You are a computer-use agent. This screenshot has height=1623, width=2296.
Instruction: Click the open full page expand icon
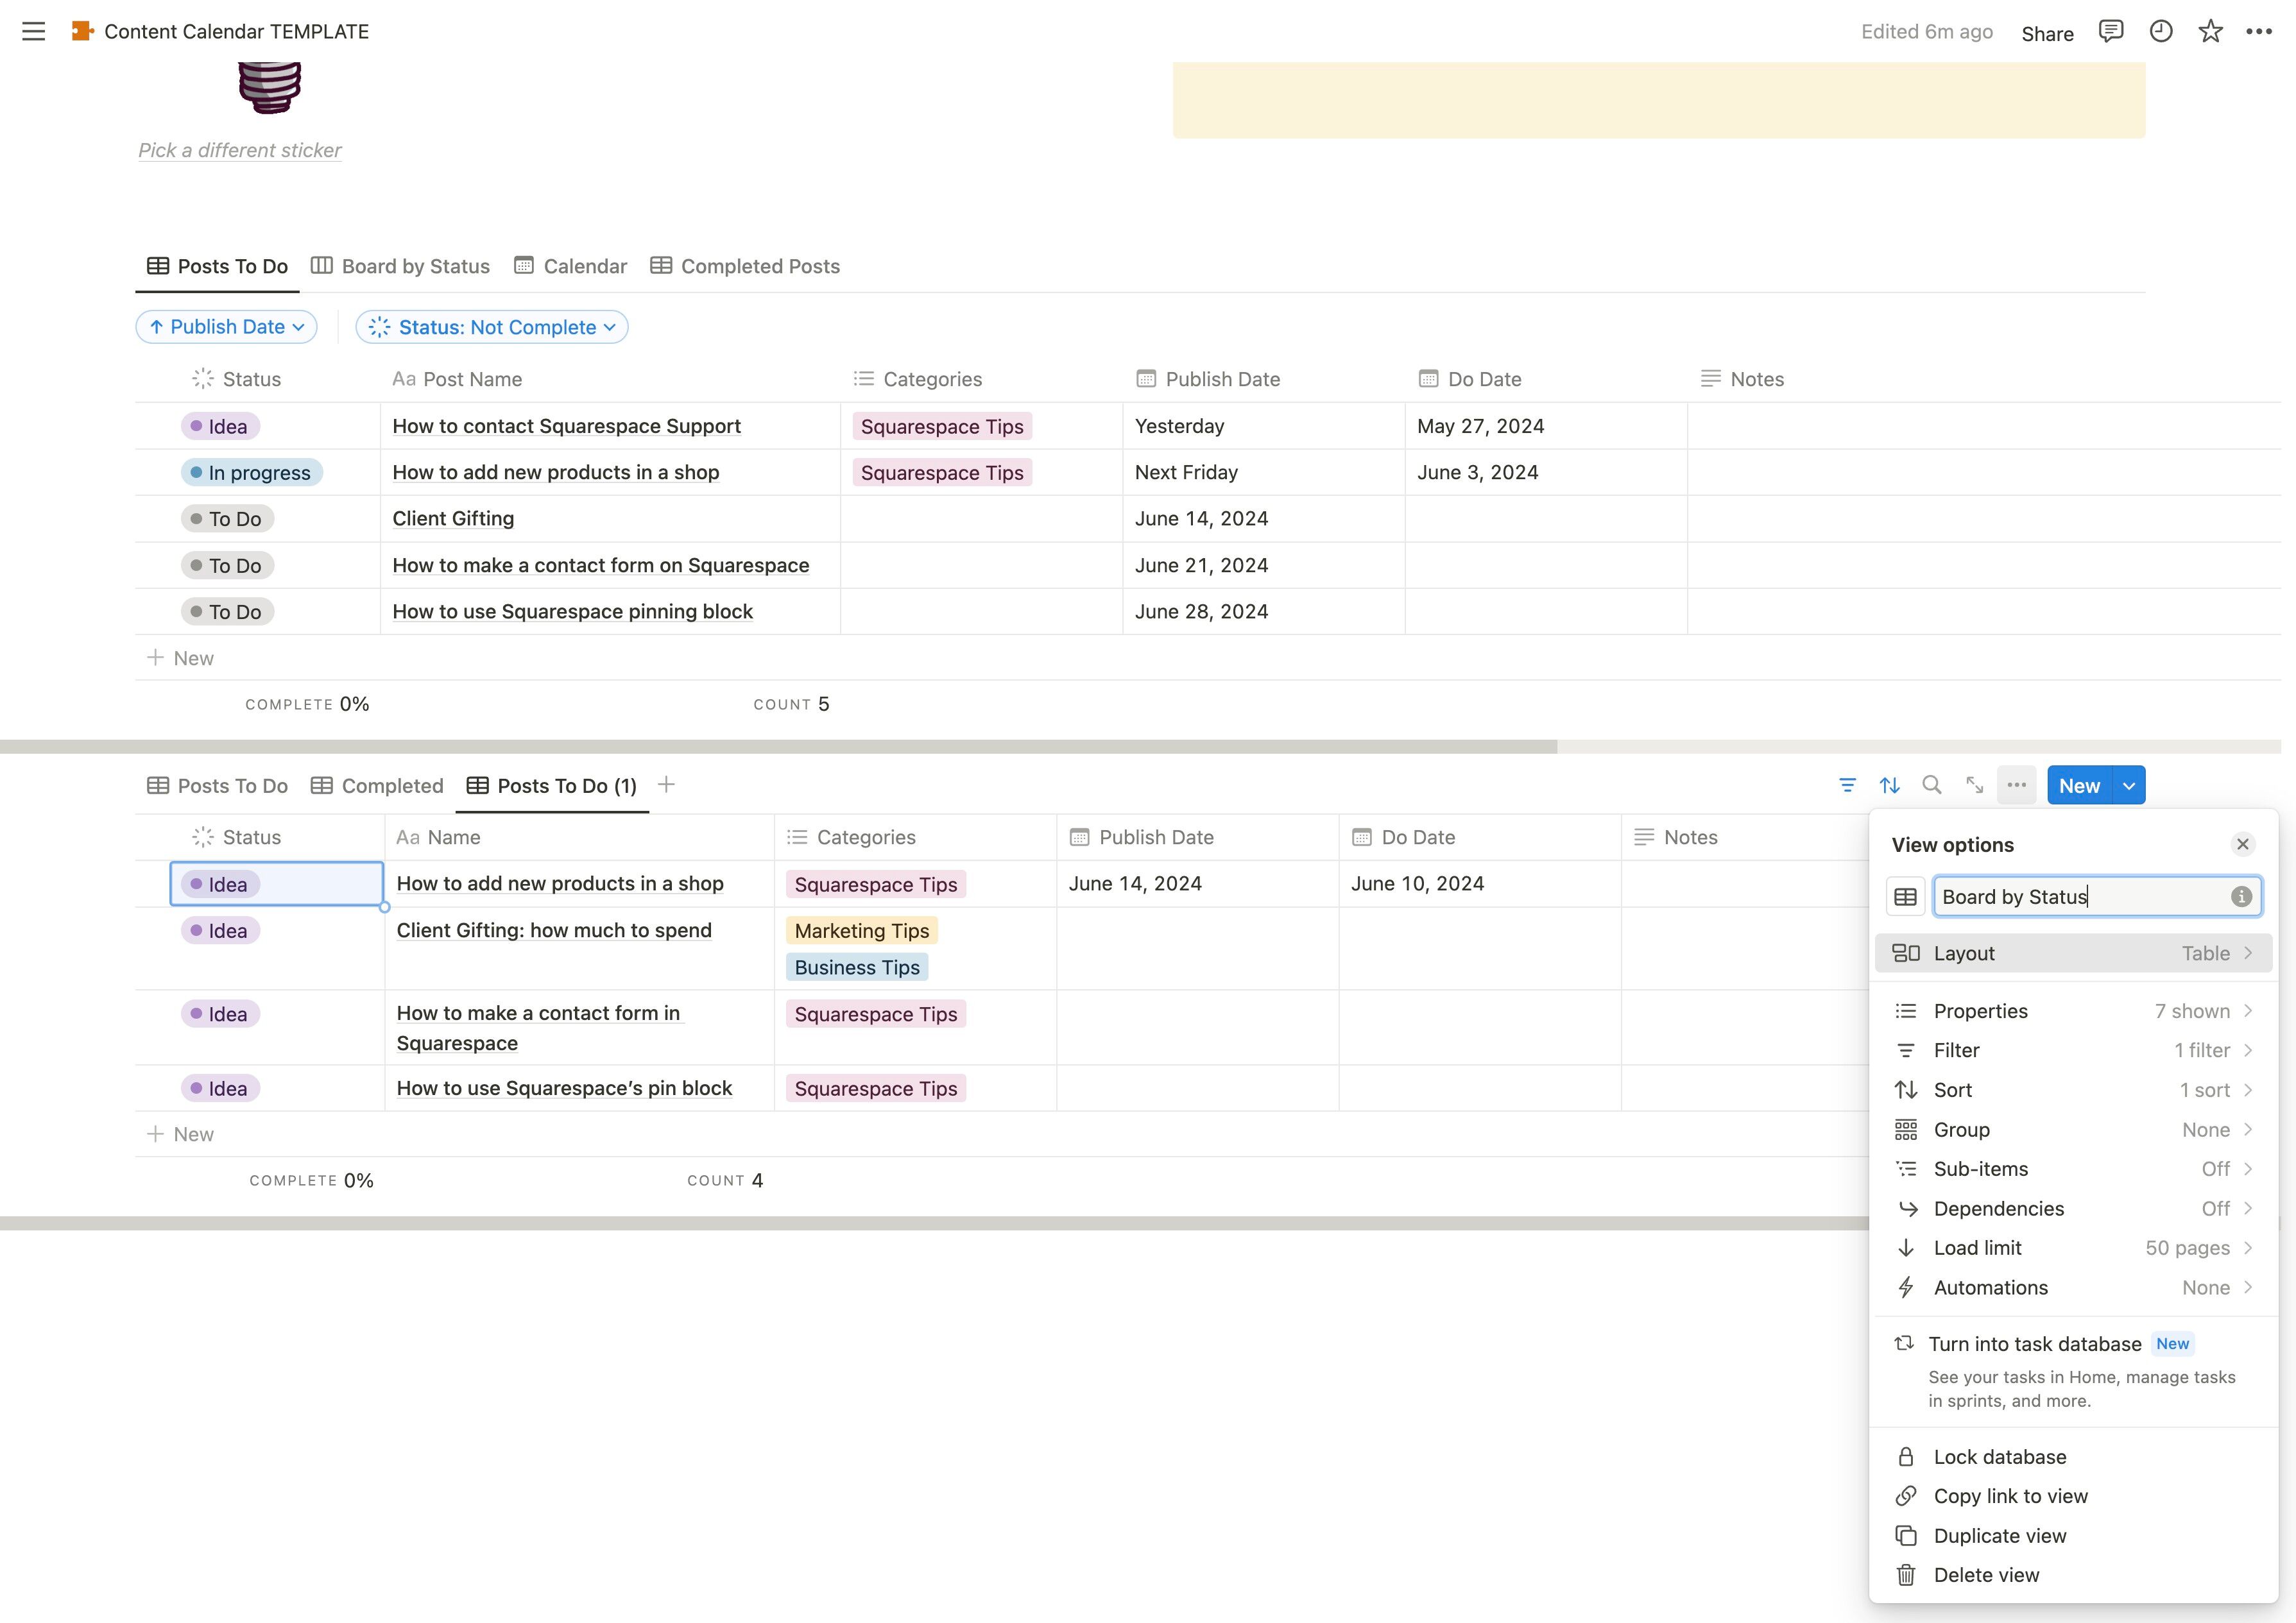coord(1974,786)
